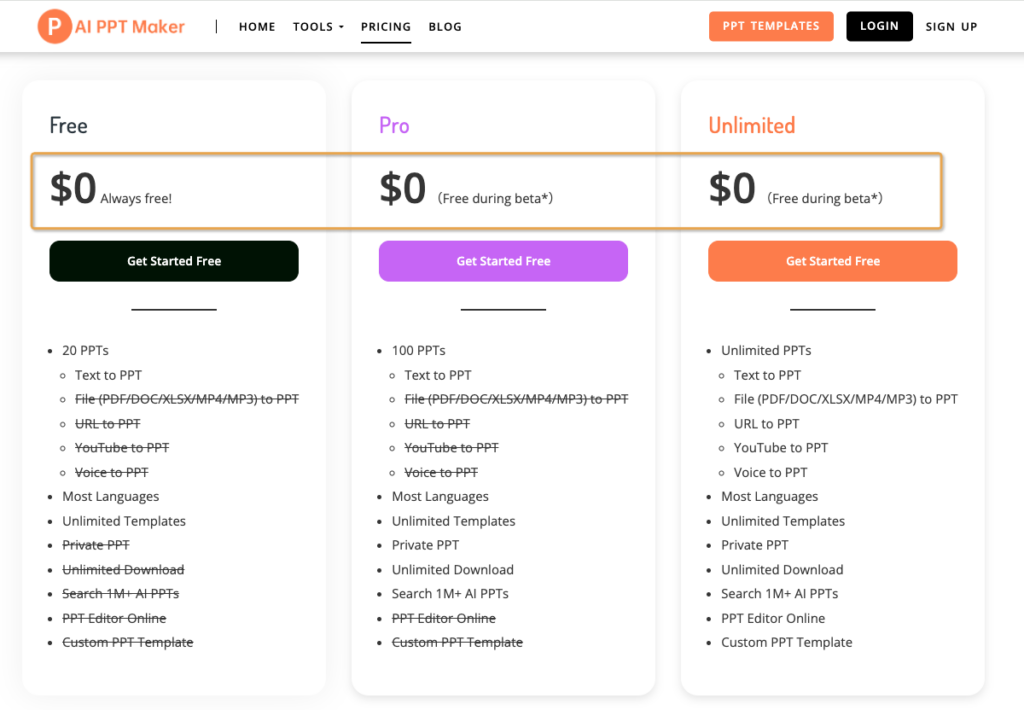The image size is (1024, 710).
Task: Select the Pro plan heading
Action: [x=394, y=126]
